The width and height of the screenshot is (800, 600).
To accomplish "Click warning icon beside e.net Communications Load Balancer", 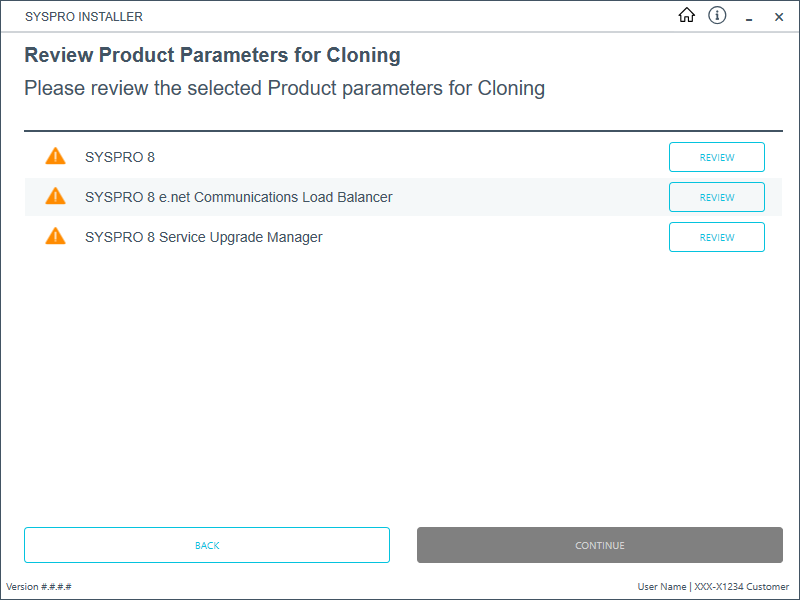I will 56,196.
